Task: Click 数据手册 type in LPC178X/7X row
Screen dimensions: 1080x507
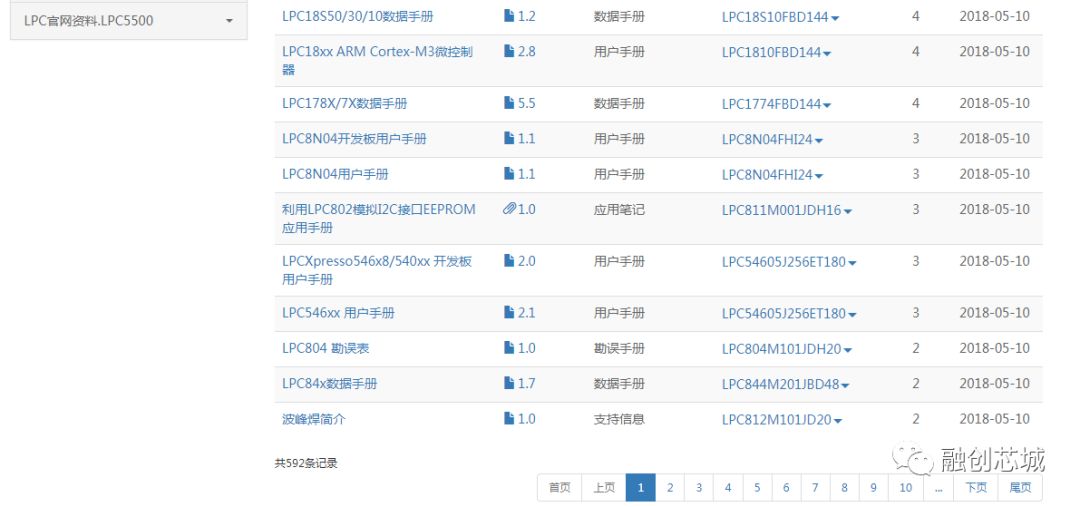Action: [619, 104]
